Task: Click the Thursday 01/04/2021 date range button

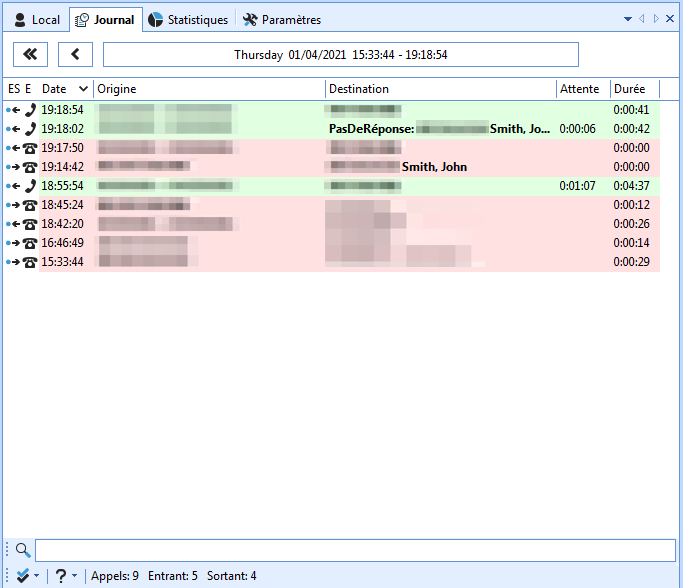Action: 340,55
